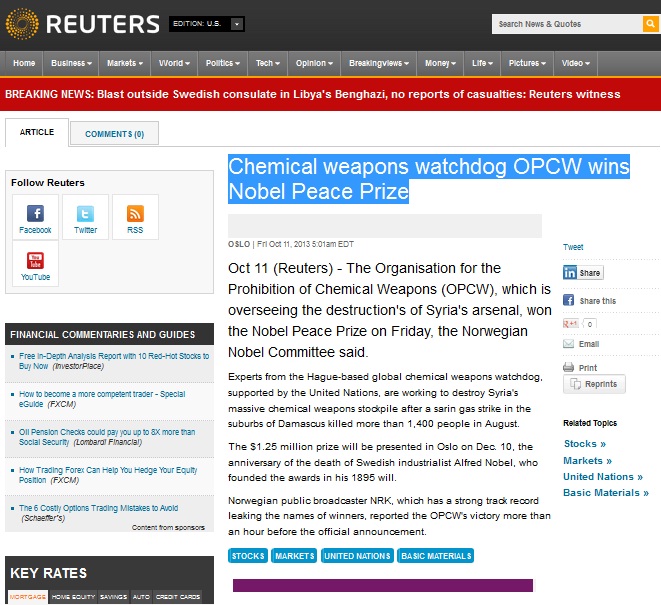Share article via LinkedIn Share button
The height and width of the screenshot is (605, 661).
point(583,272)
